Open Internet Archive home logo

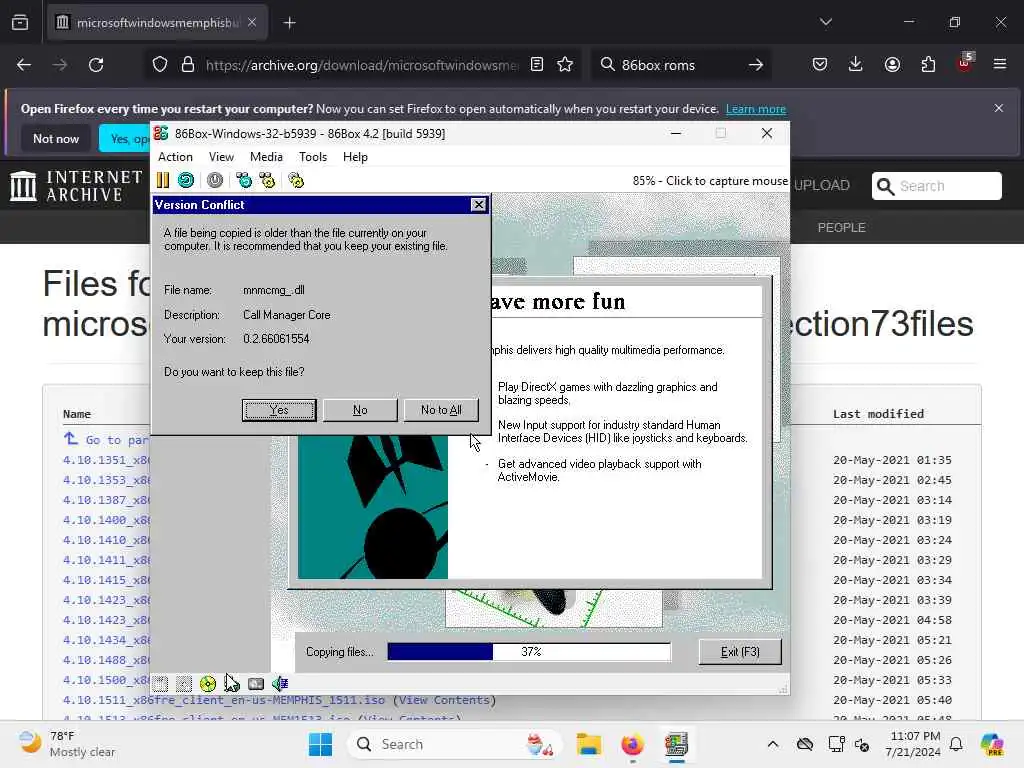tap(76, 185)
